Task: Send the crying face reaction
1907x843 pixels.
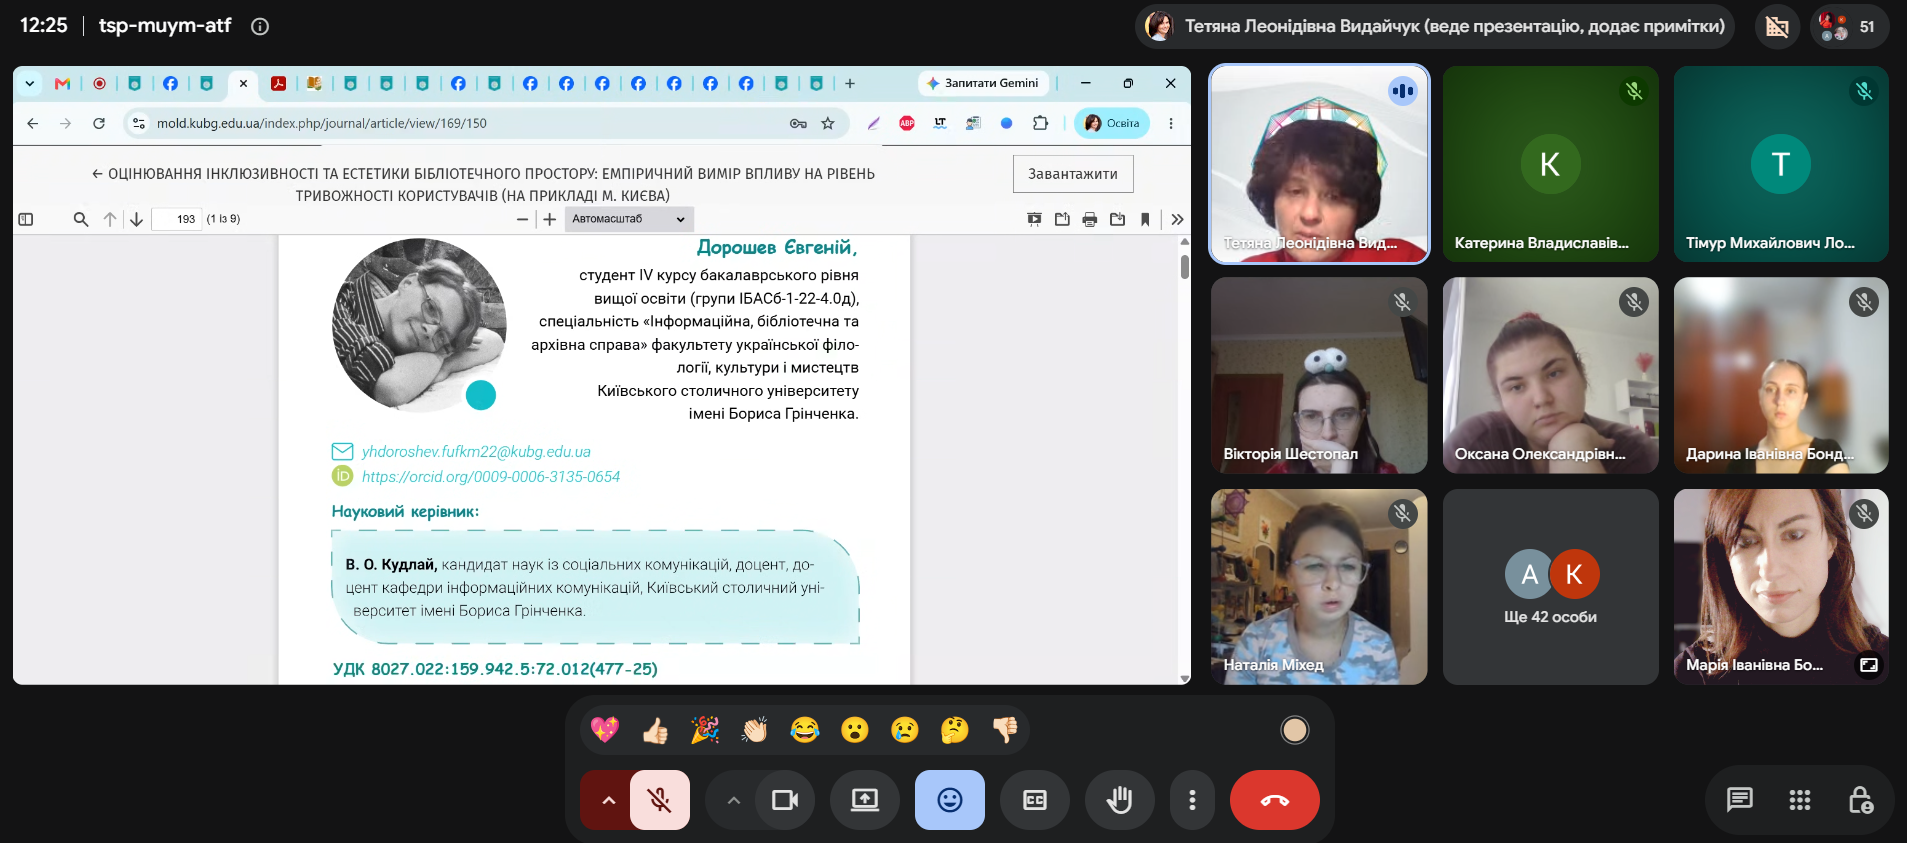Action: point(905,730)
